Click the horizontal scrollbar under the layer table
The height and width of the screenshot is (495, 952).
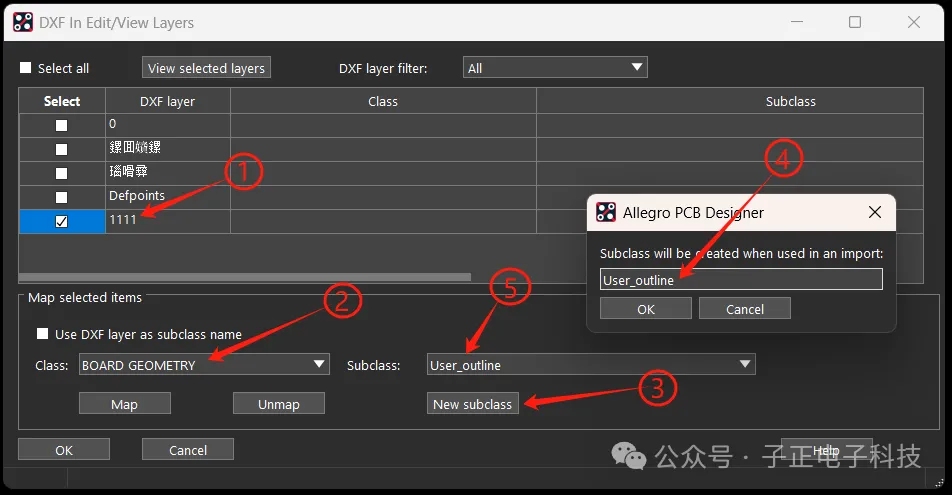coord(245,277)
